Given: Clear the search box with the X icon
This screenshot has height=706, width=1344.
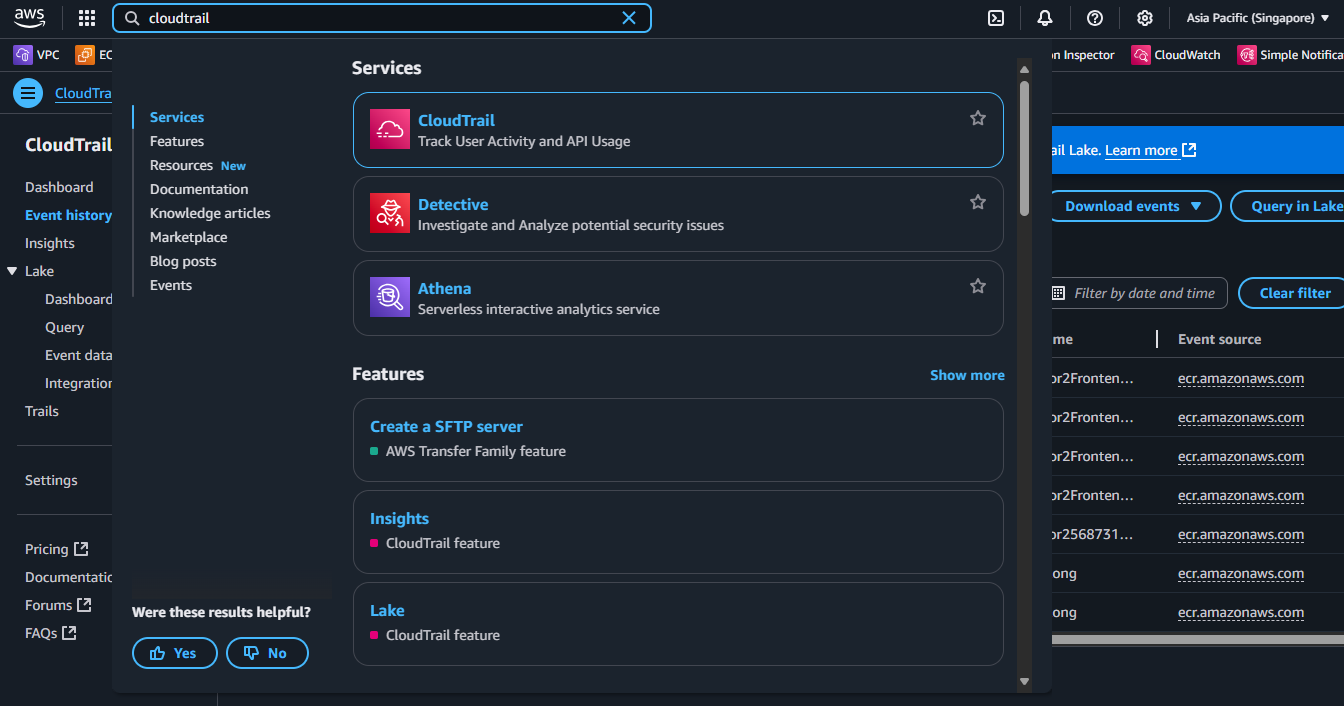Looking at the screenshot, I should [628, 17].
